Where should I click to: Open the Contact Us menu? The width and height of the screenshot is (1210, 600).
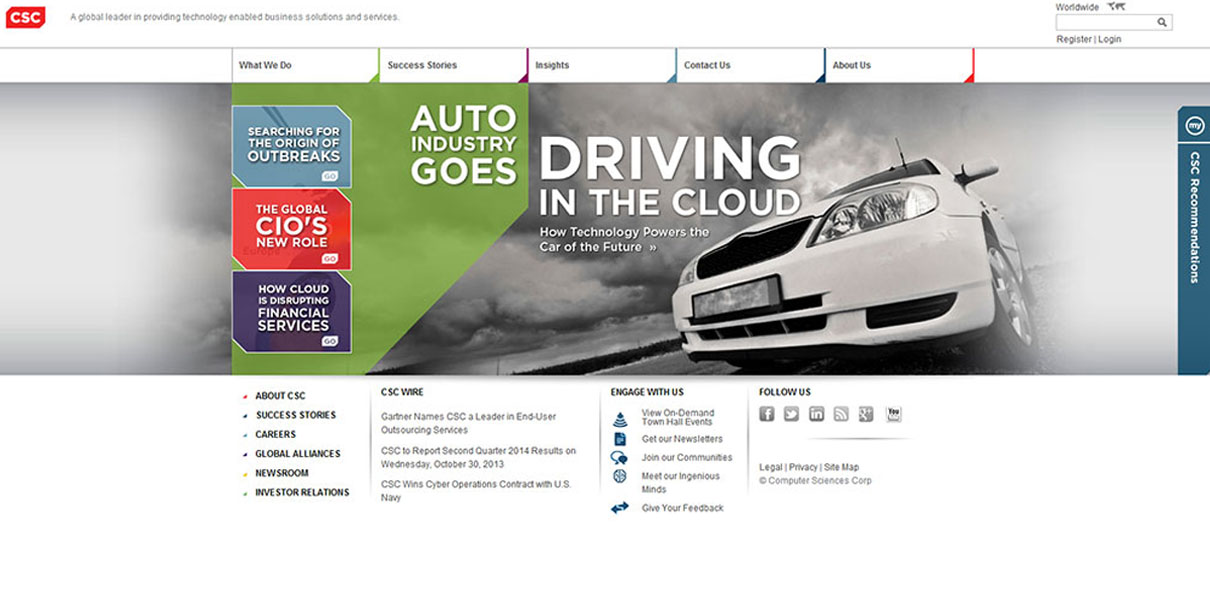tap(750, 65)
